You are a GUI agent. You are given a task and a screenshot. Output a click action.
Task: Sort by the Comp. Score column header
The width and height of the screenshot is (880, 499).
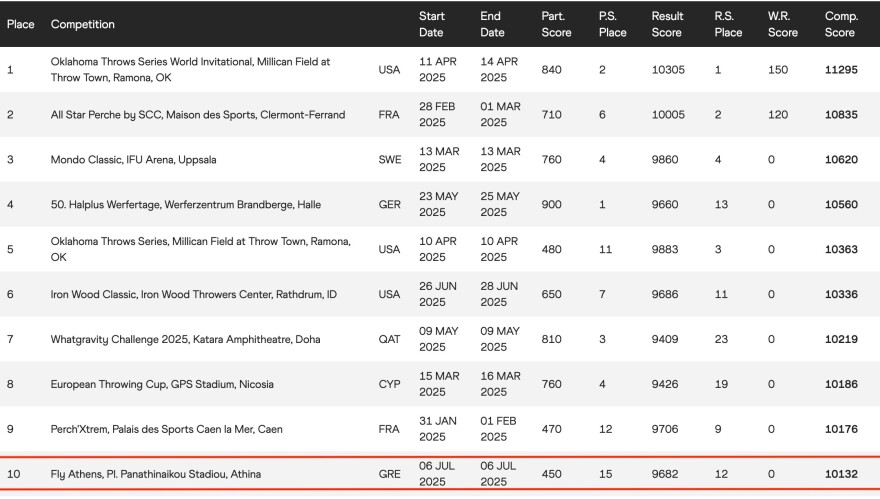pos(841,24)
